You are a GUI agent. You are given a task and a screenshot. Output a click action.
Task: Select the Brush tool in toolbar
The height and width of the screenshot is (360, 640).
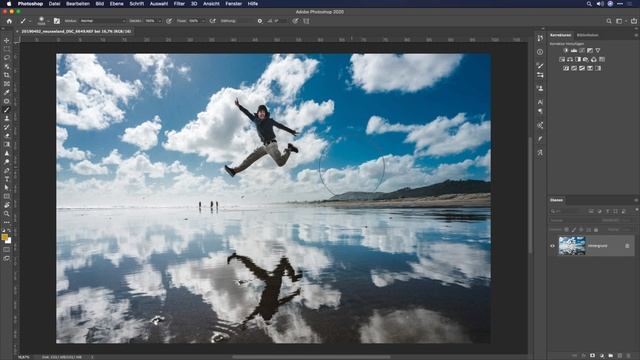tap(7, 110)
